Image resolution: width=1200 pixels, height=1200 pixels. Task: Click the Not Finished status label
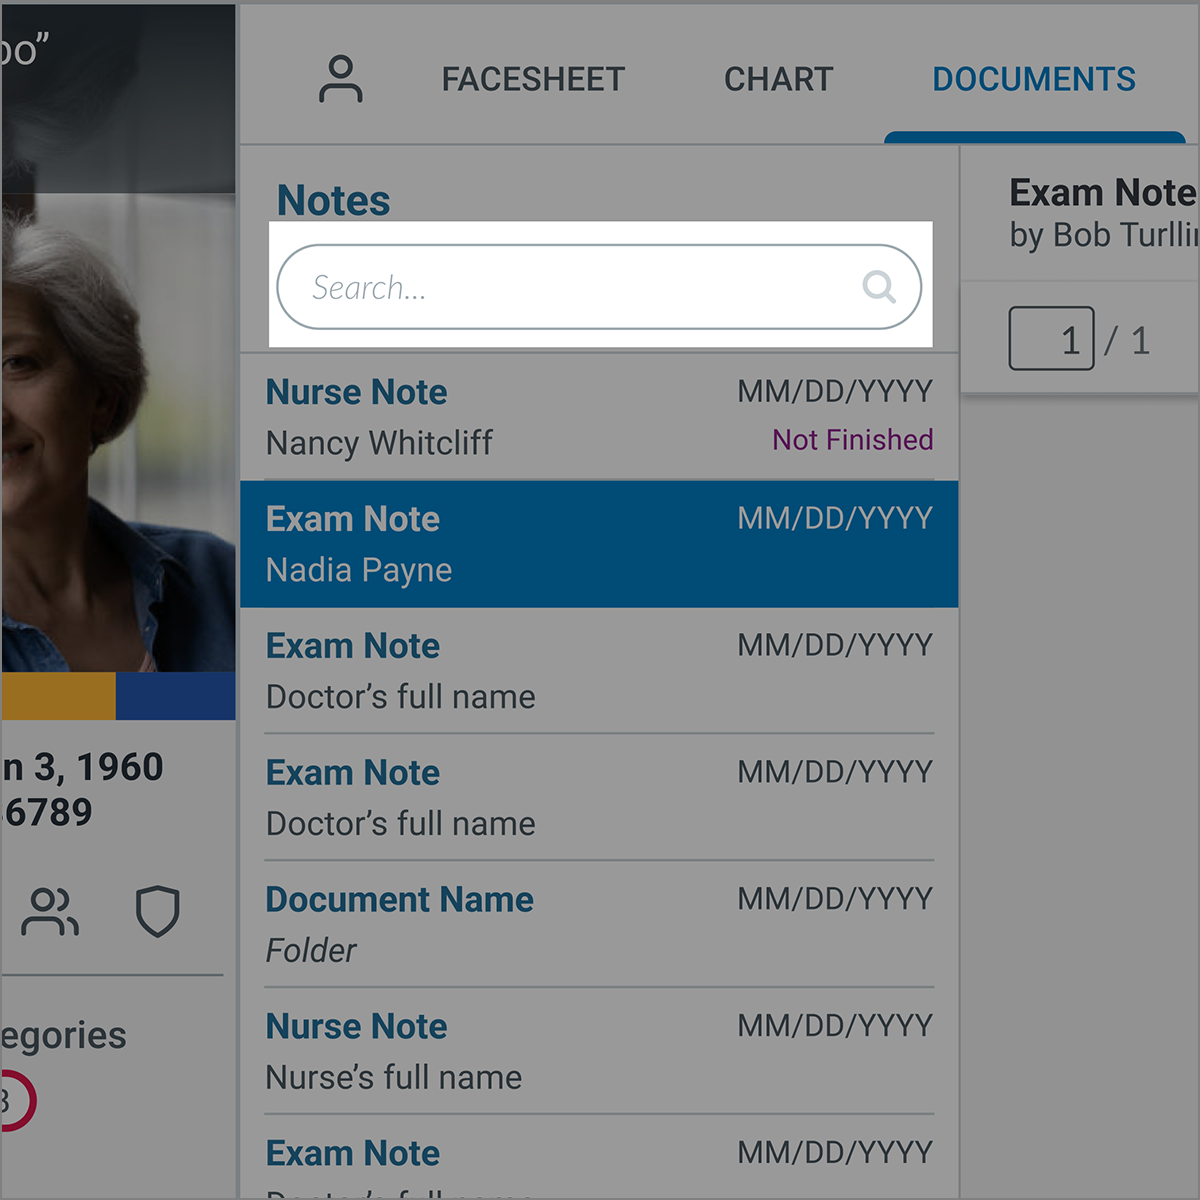[x=852, y=440]
